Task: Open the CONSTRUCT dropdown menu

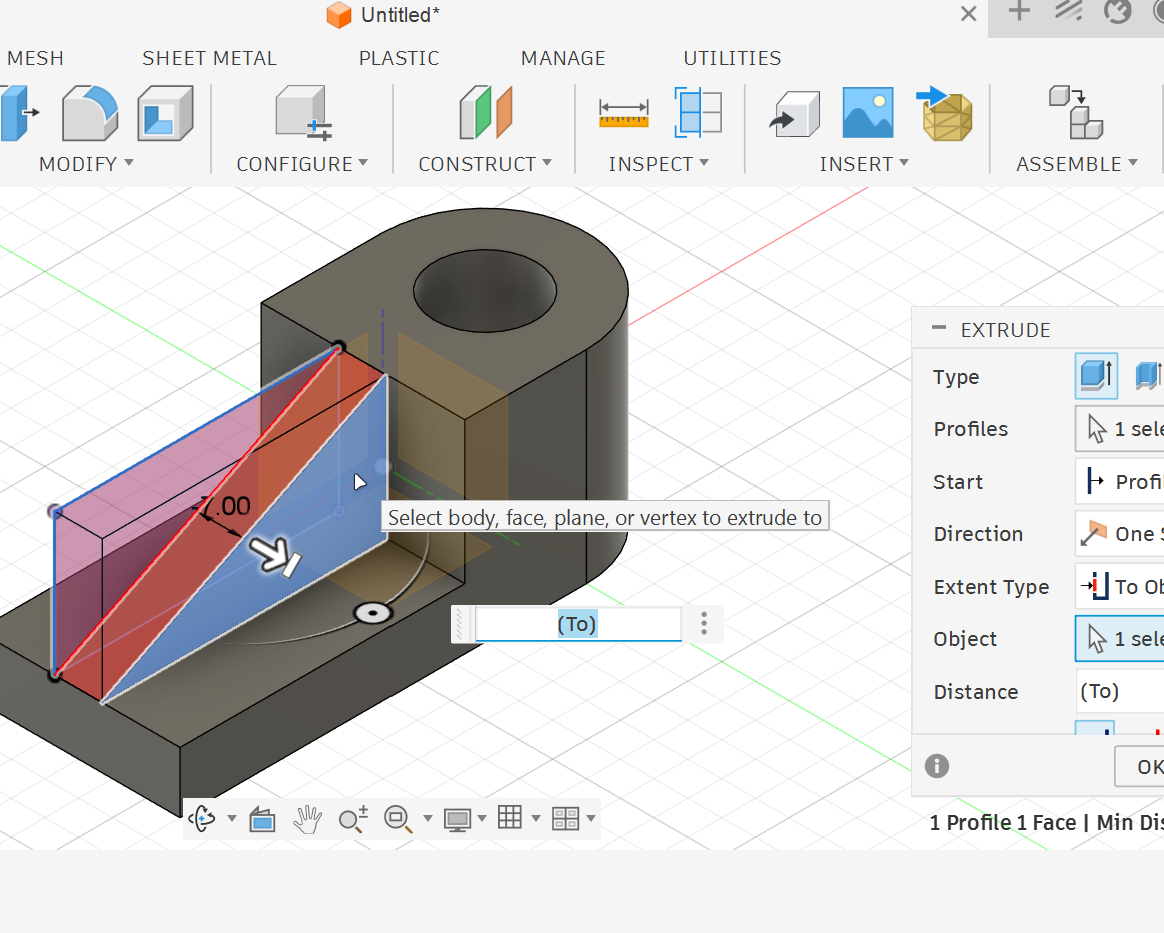Action: (x=485, y=164)
